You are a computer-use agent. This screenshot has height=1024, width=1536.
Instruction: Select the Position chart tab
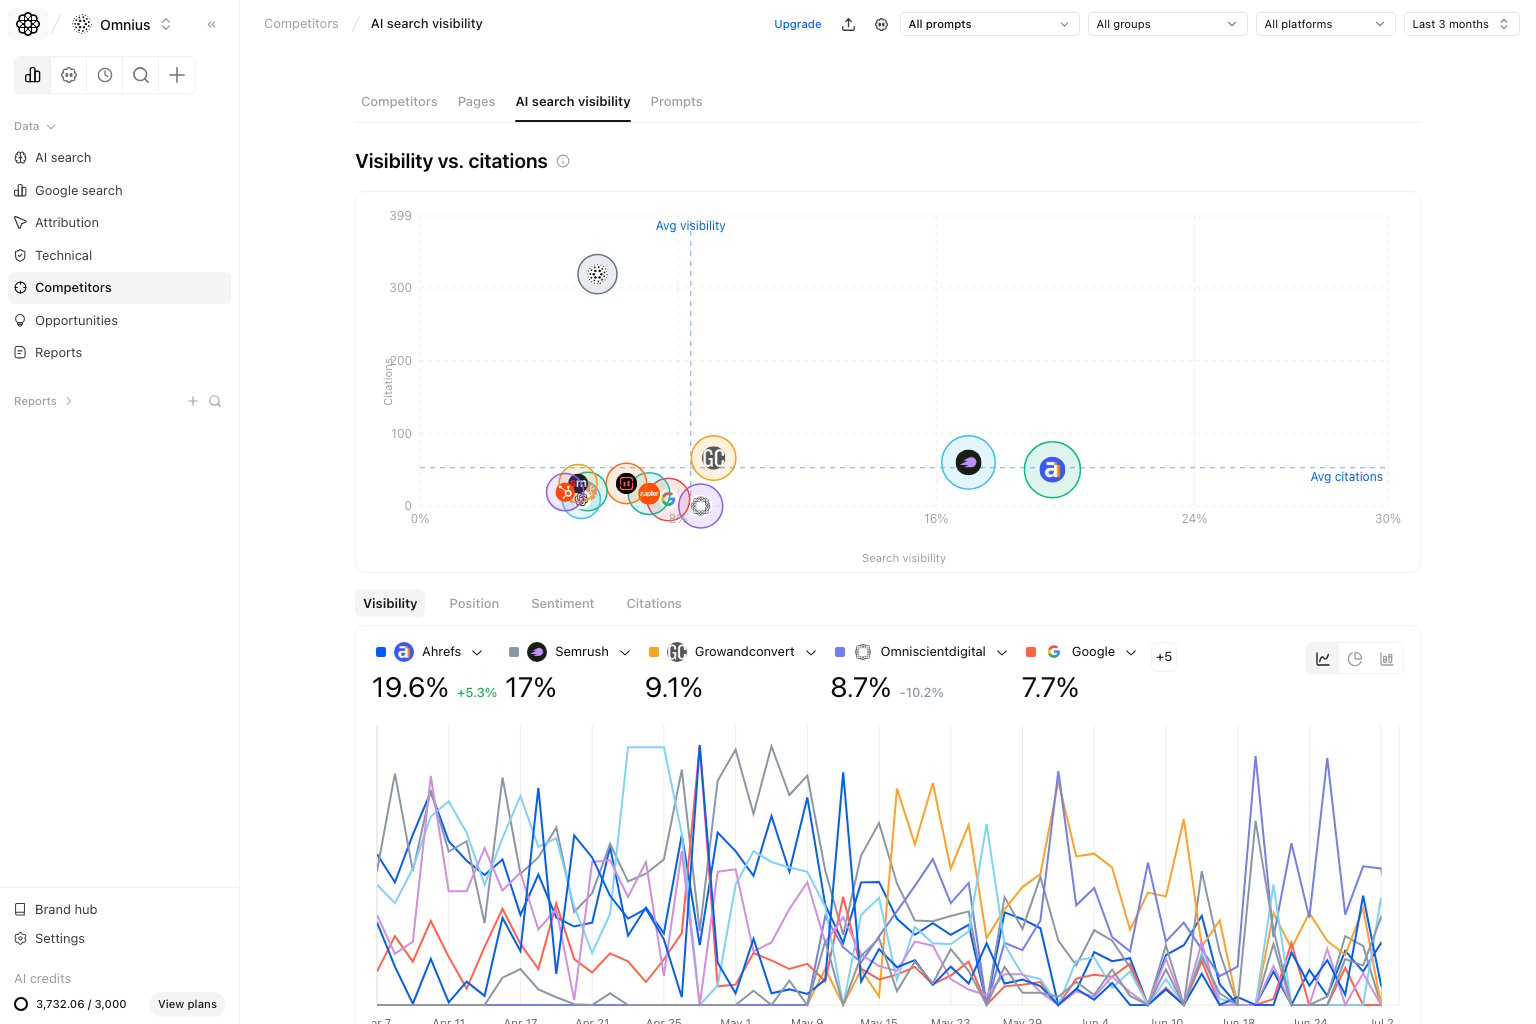[474, 603]
